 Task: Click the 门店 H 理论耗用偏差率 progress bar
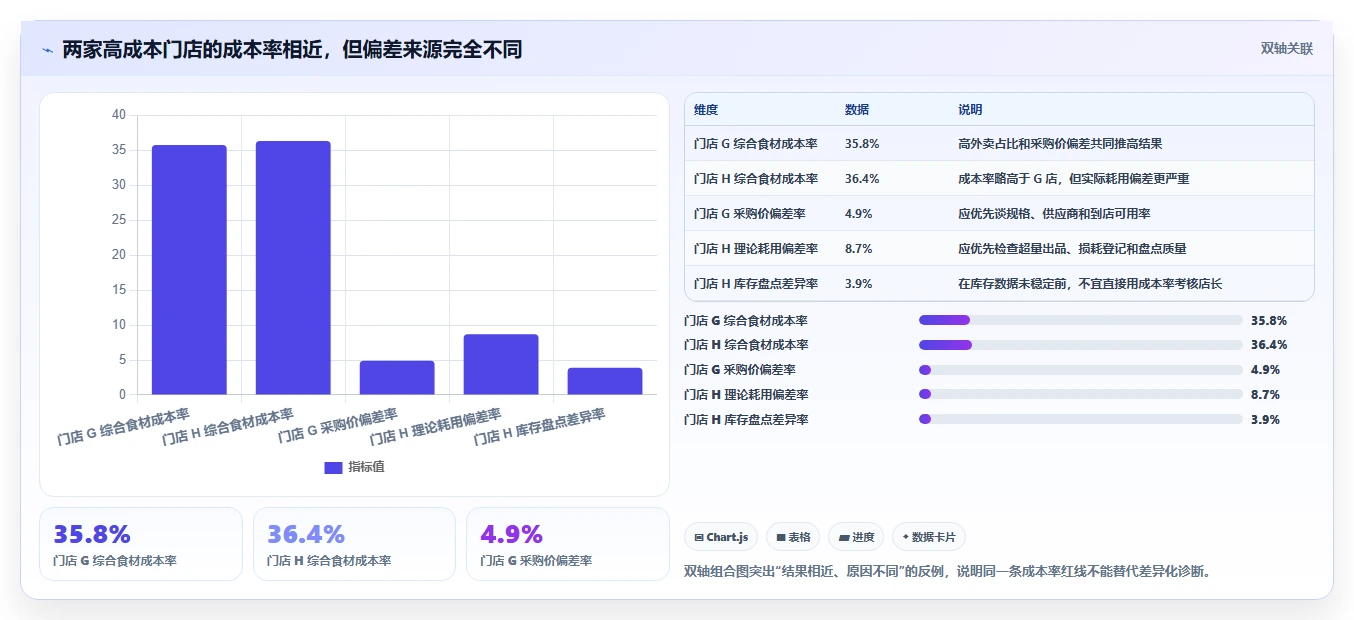point(1080,395)
